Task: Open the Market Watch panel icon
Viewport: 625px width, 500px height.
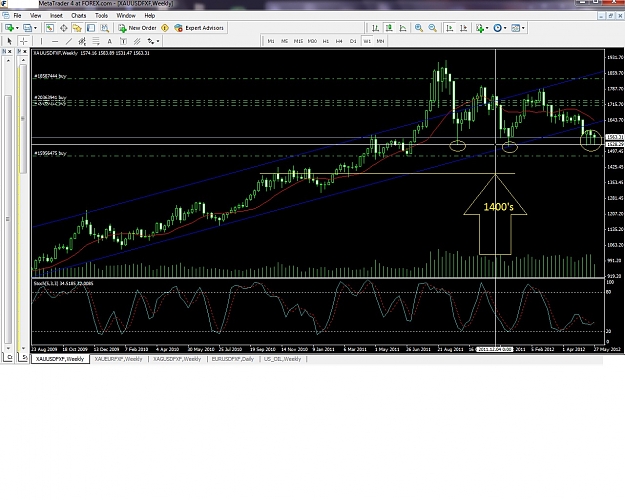Action: (50, 28)
